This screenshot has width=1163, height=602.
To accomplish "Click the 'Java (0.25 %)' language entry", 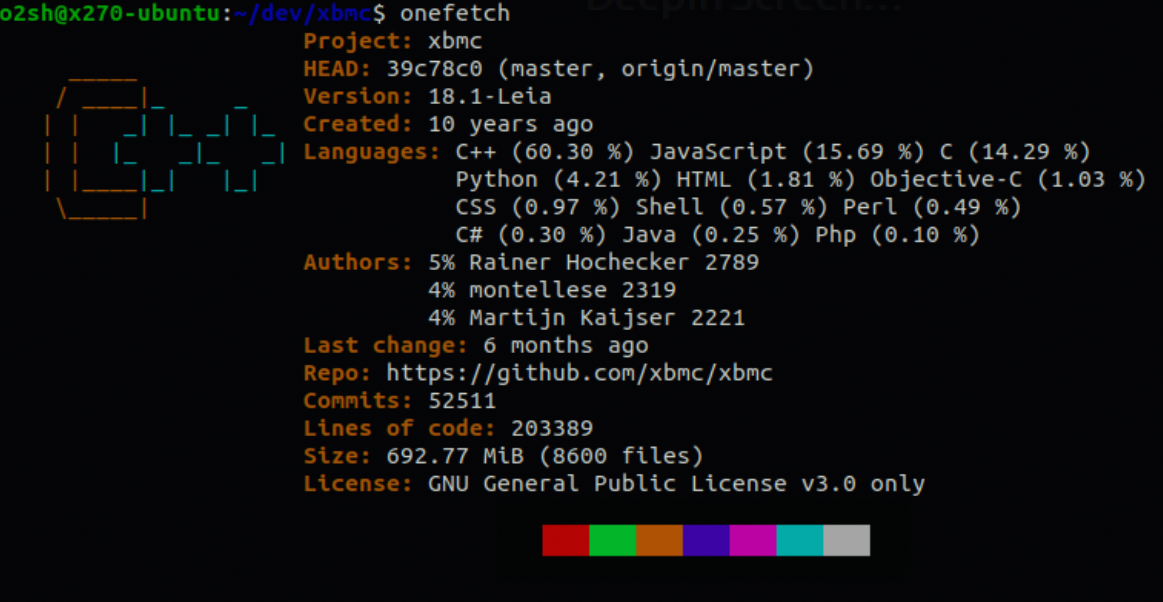I will click(x=711, y=236).
